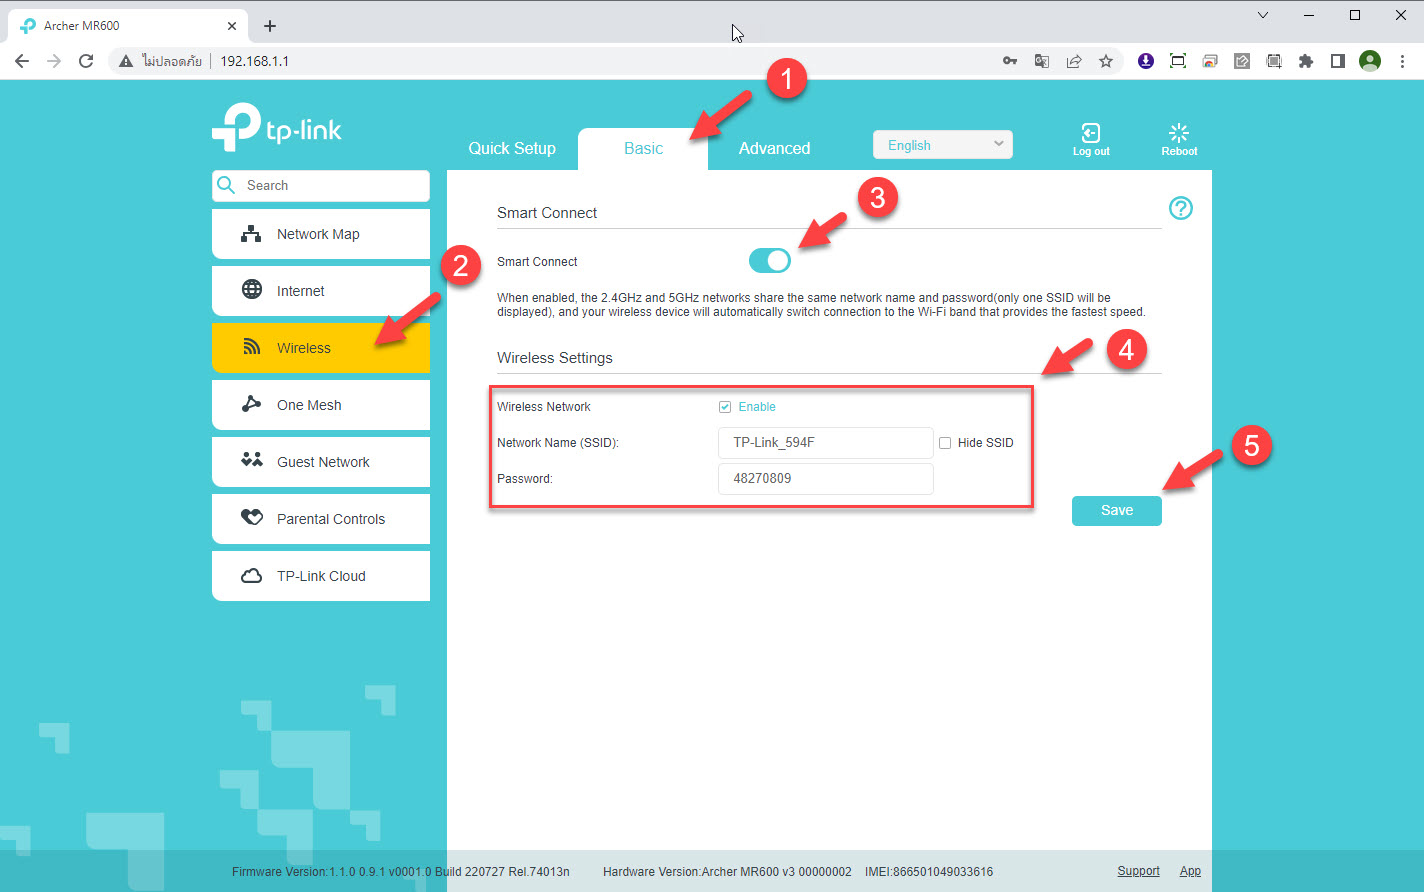This screenshot has height=892, width=1424.
Task: Open a new tab with plus icon
Action: click(270, 26)
